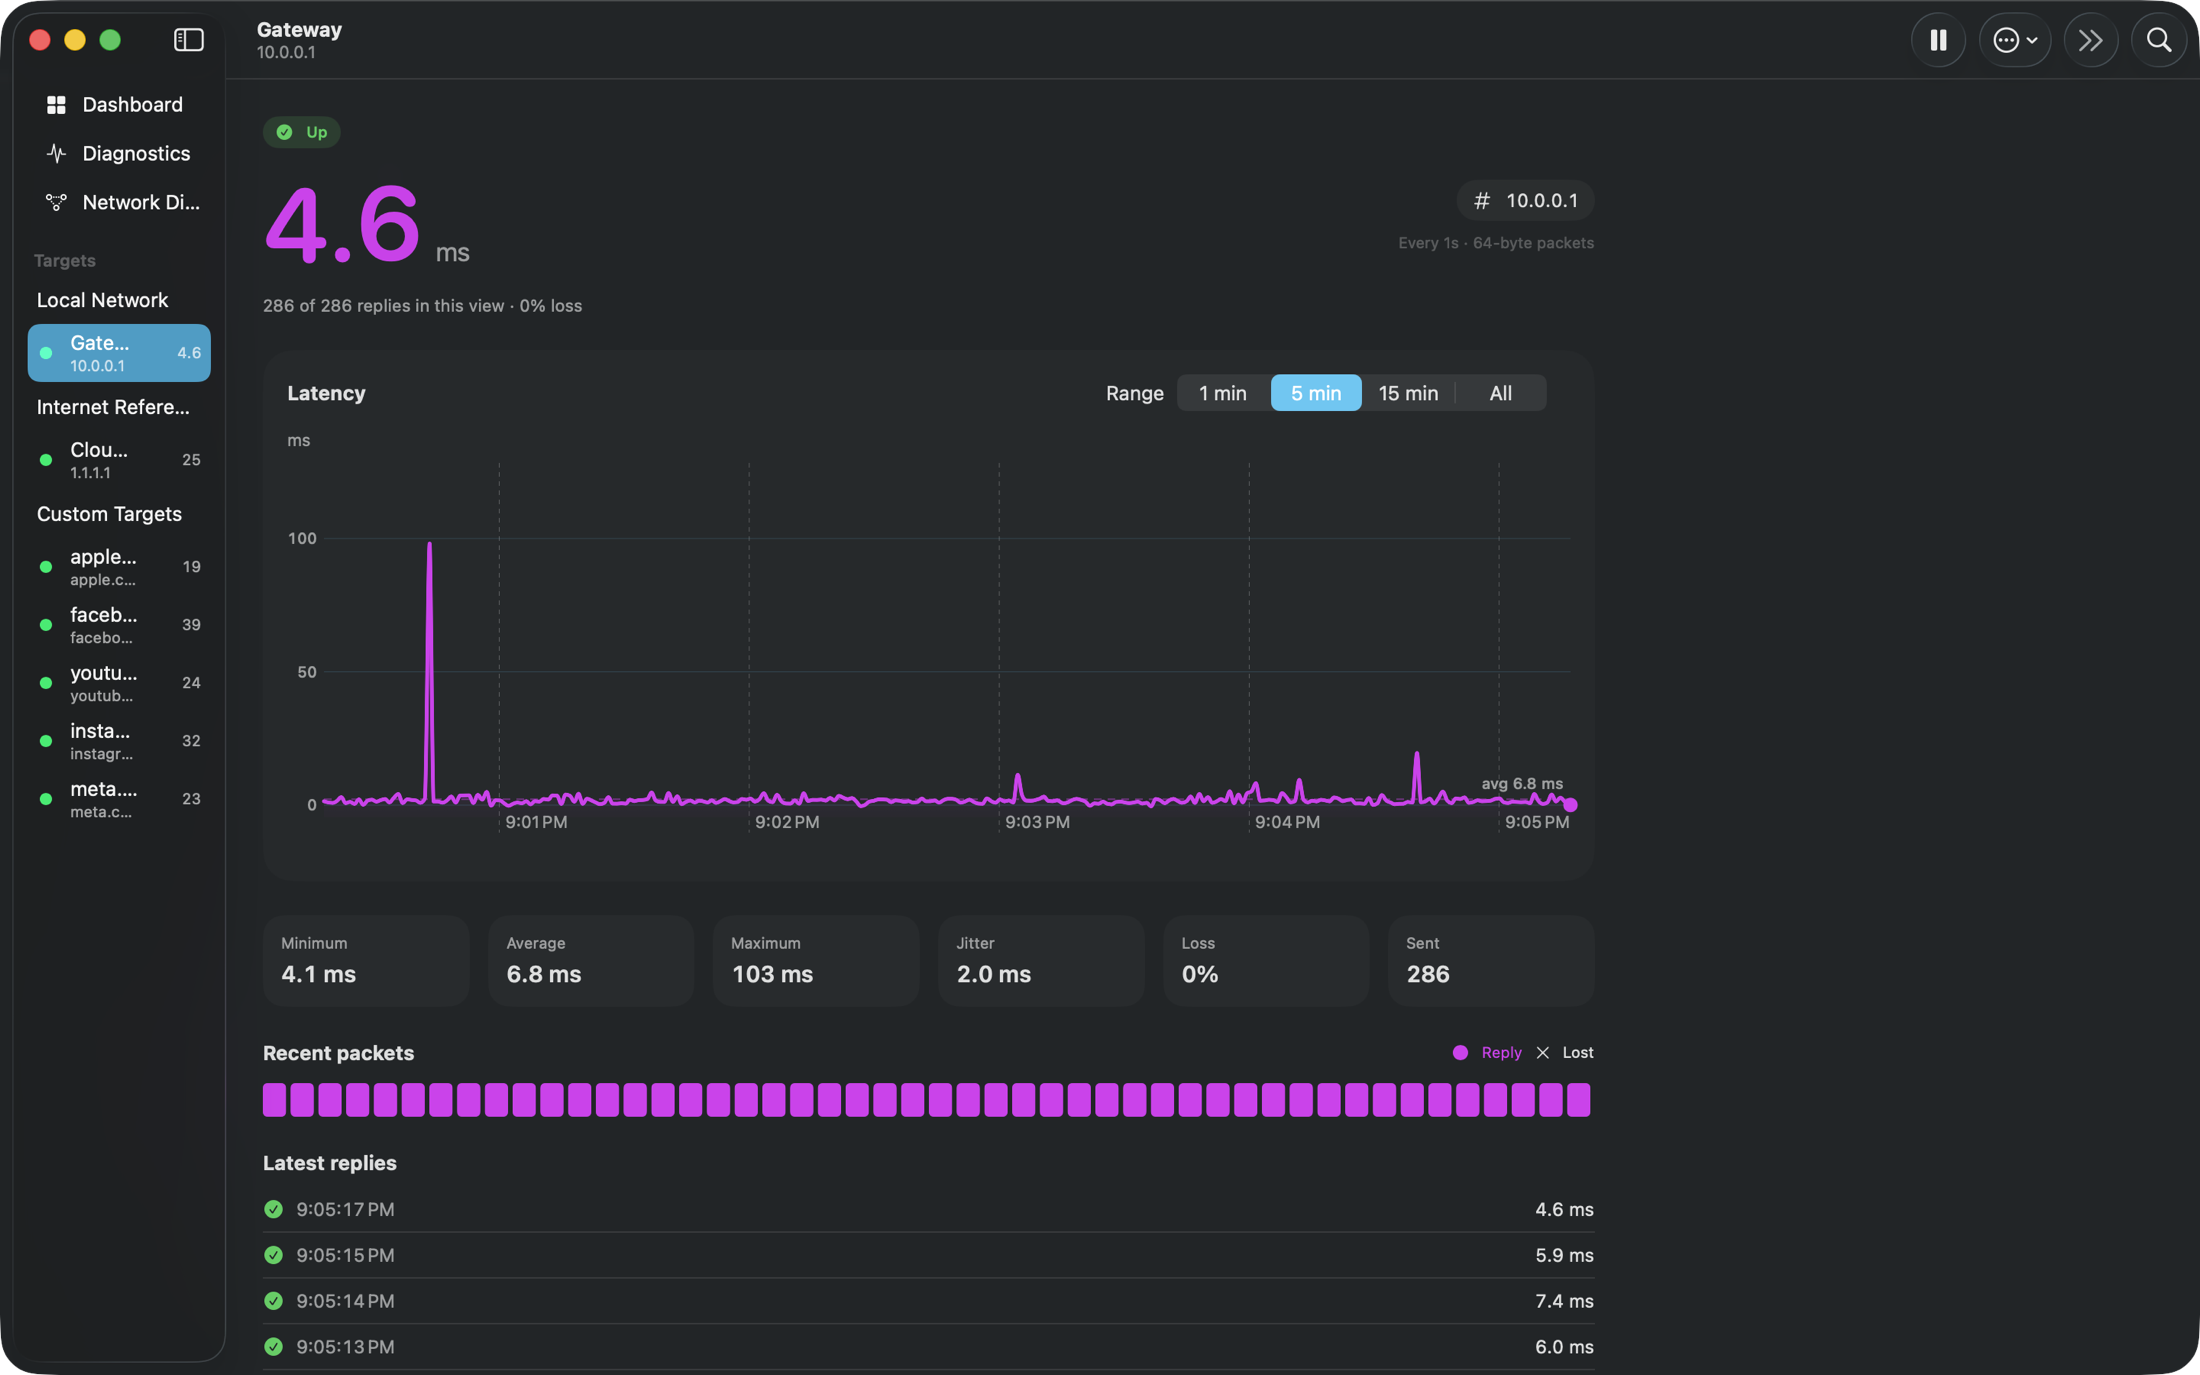Click the Sent 286 card

pos(1491,961)
